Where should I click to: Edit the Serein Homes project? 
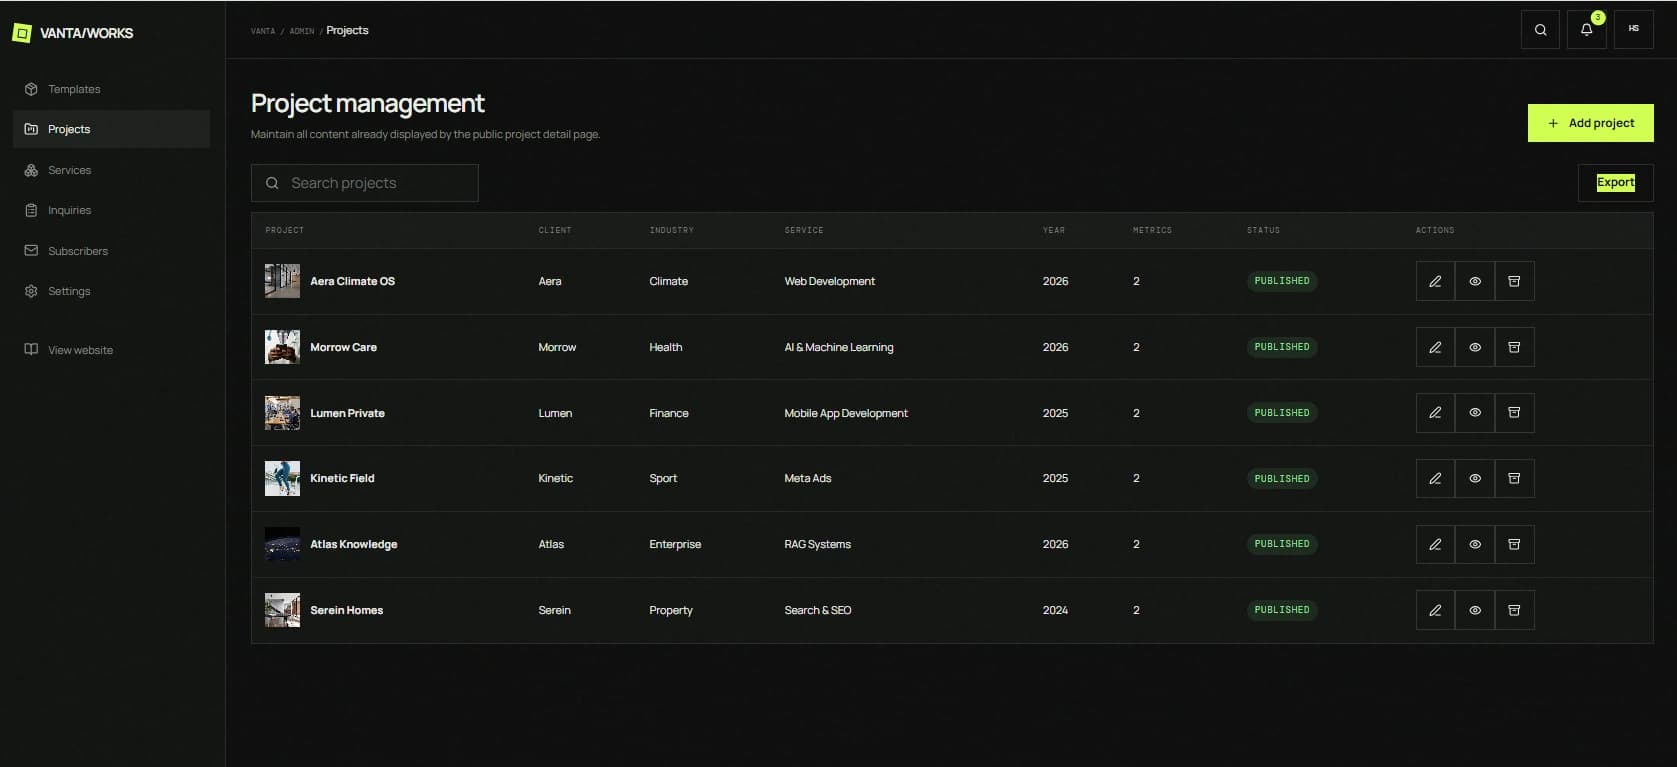point(1435,610)
